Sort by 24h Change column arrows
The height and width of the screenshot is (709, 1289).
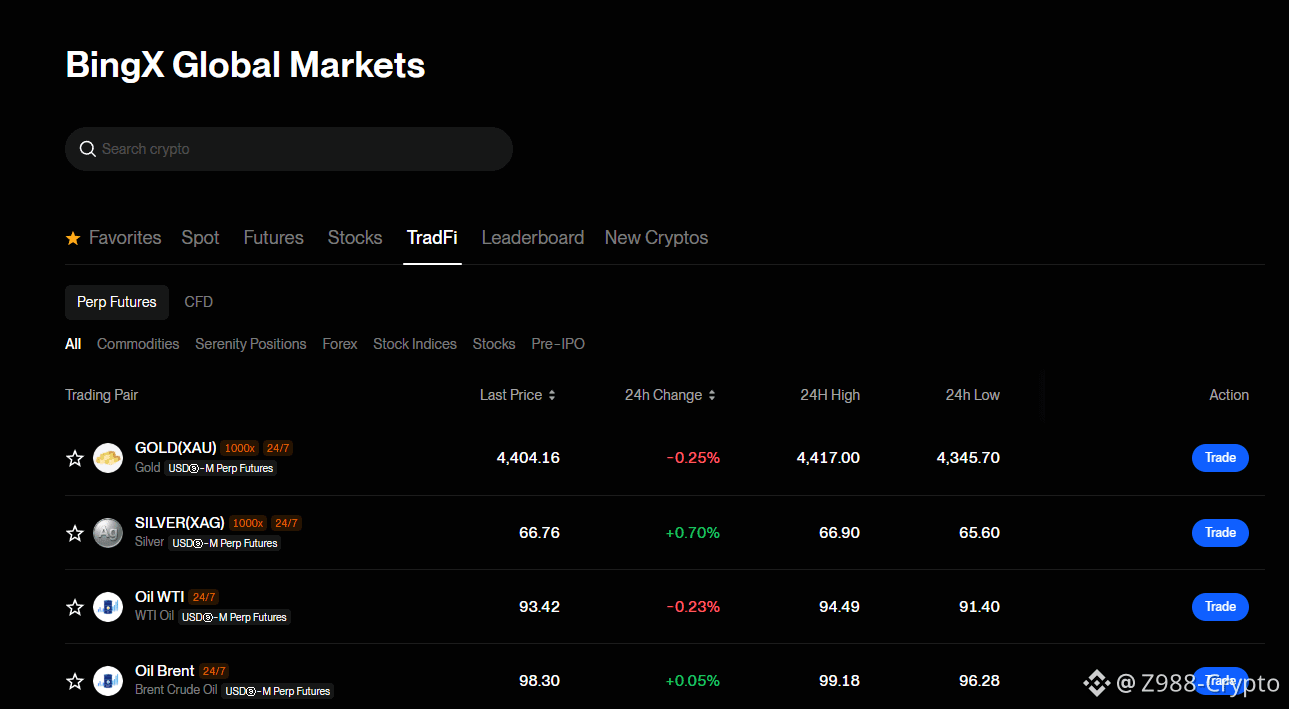point(712,395)
